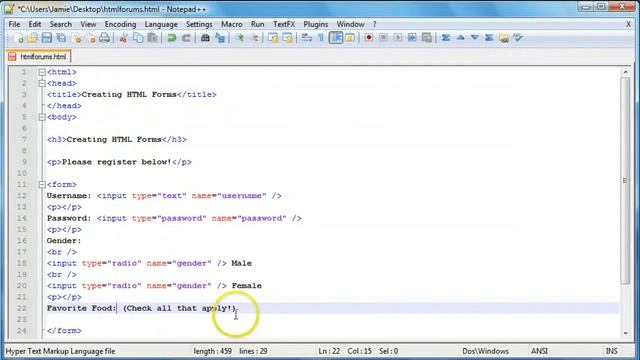Select the htmlforums.html document tab
This screenshot has width=640, height=360.
tap(39, 56)
